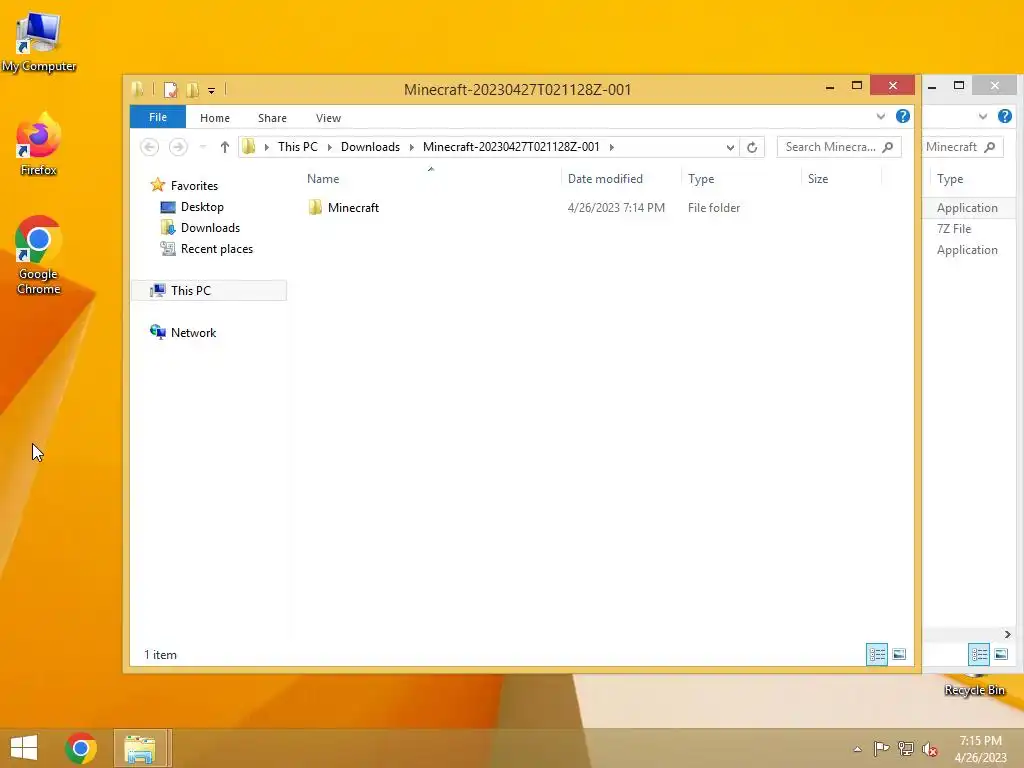Expand the arrow after This PC breadcrumb
This screenshot has height=768, width=1024.
(x=330, y=147)
